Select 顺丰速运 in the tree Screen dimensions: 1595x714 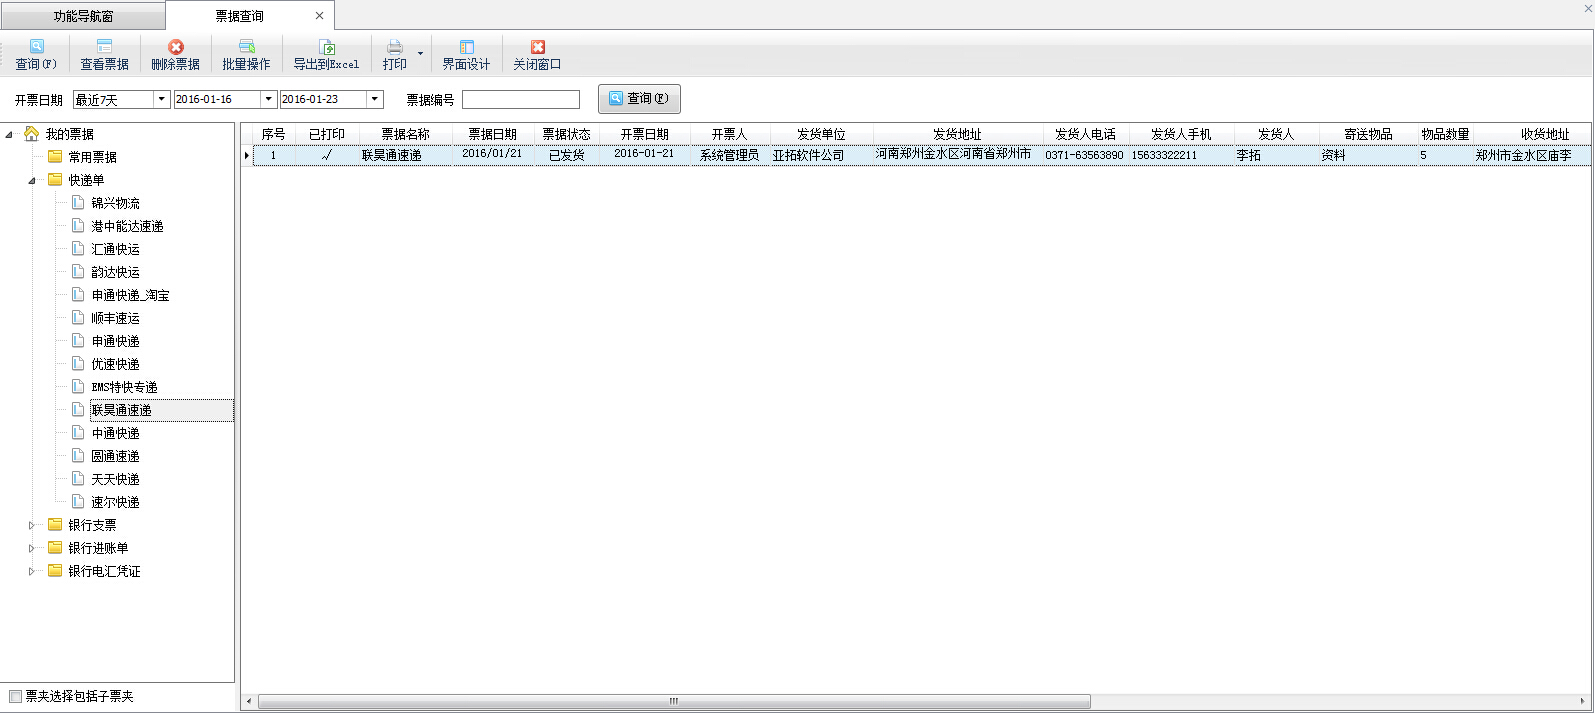pos(115,318)
